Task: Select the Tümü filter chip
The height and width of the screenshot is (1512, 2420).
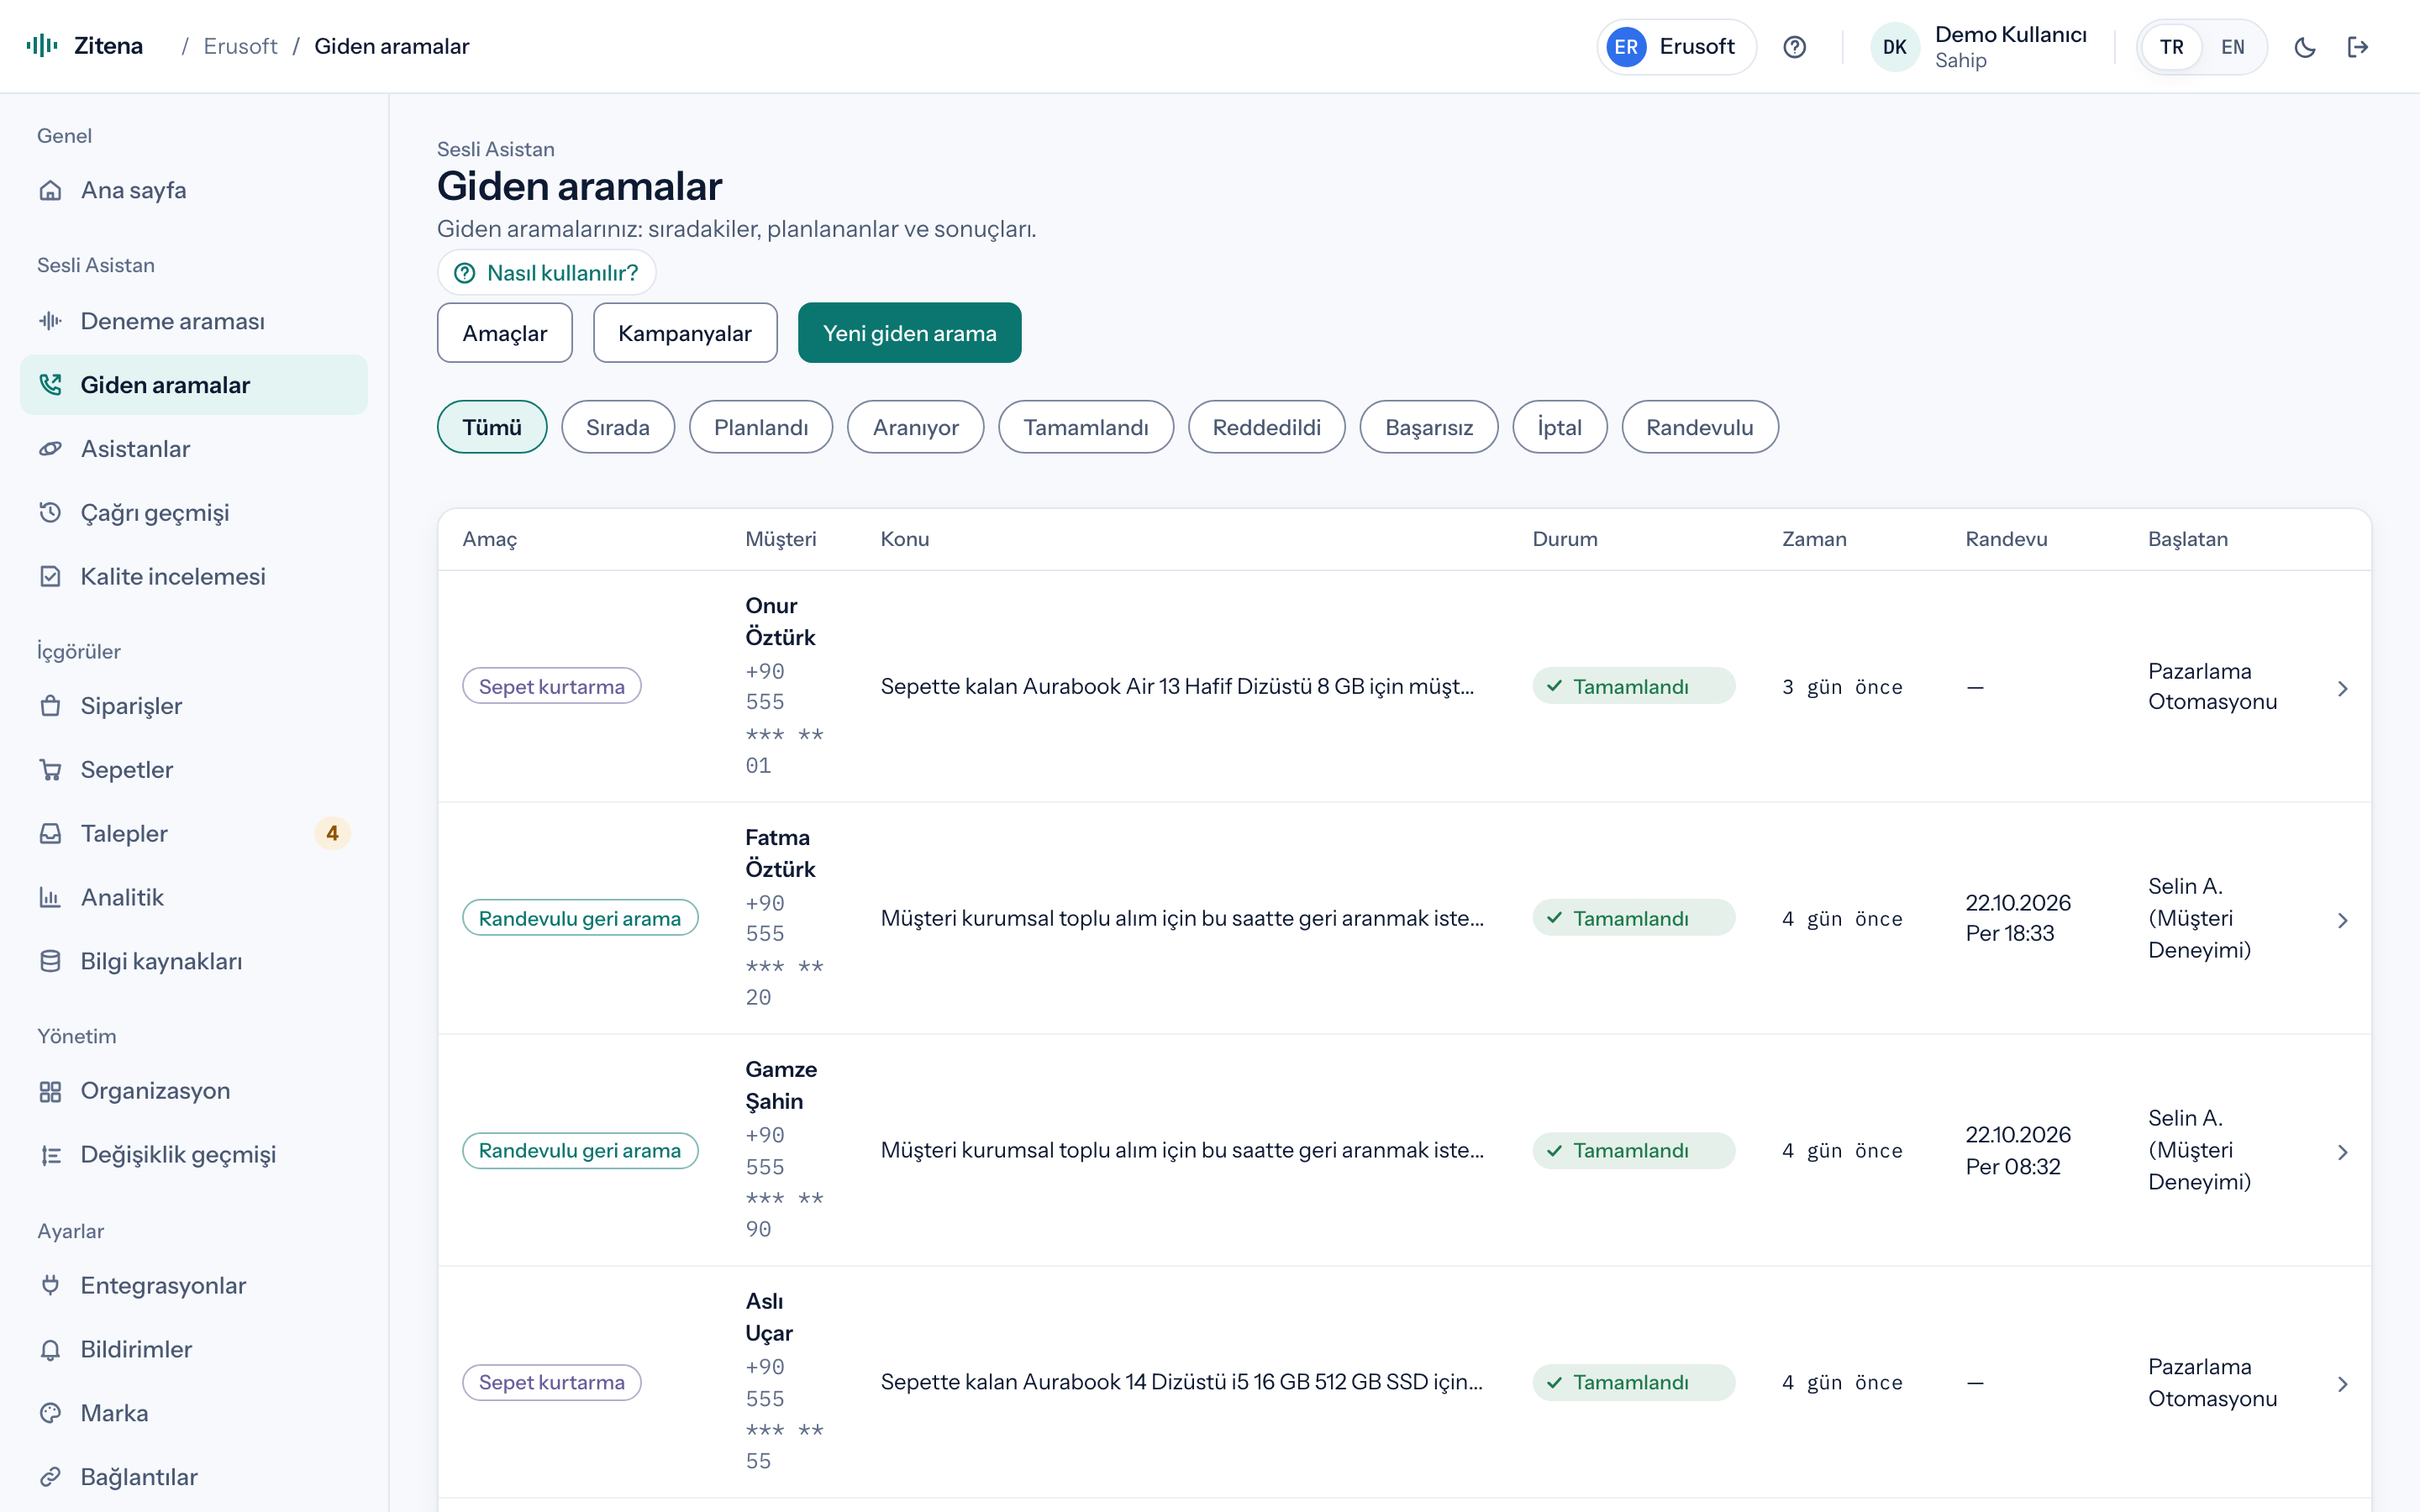Action: [x=492, y=427]
